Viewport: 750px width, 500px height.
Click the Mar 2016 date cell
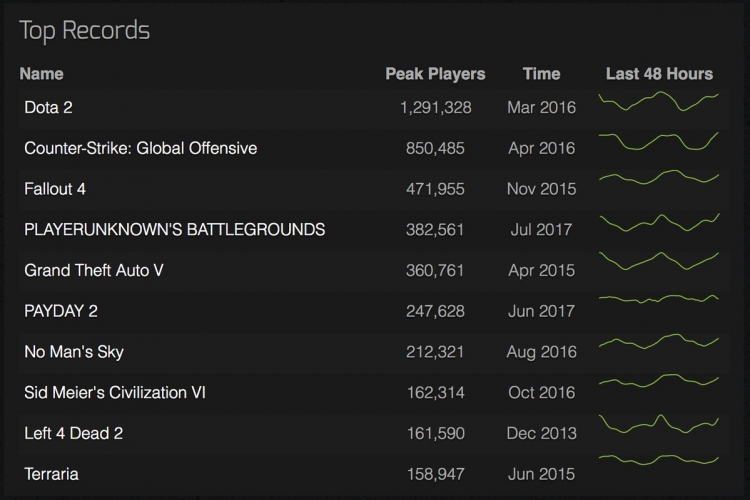point(541,107)
